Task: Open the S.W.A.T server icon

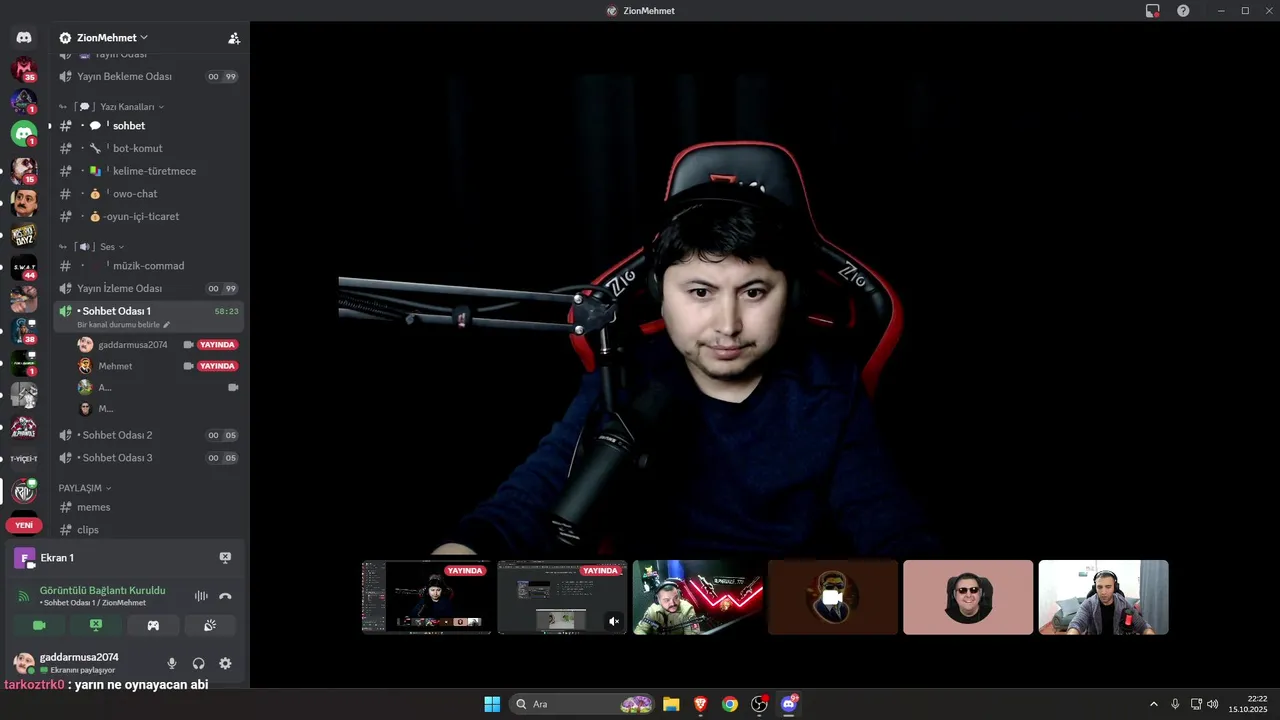Action: 24,267
